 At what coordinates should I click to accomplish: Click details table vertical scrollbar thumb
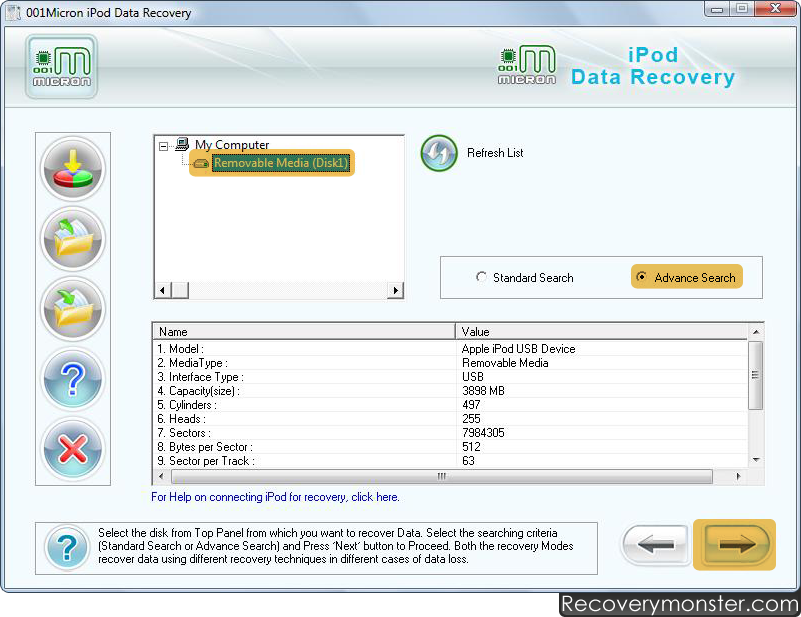(x=756, y=375)
